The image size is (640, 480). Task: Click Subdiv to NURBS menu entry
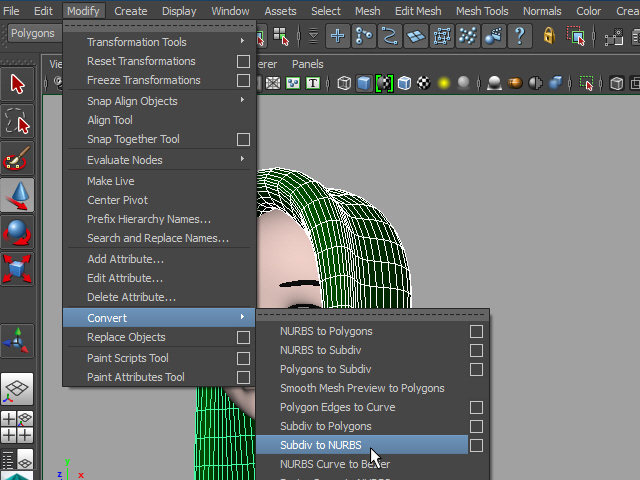(x=321, y=445)
